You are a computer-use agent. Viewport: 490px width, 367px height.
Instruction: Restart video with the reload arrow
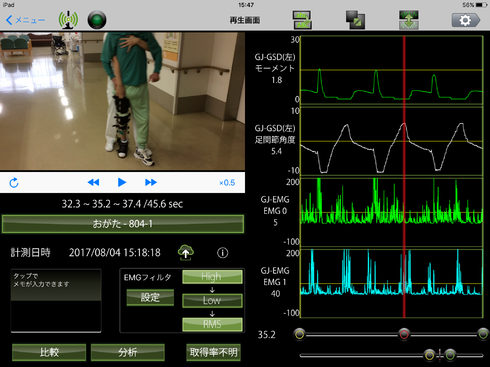coord(14,183)
